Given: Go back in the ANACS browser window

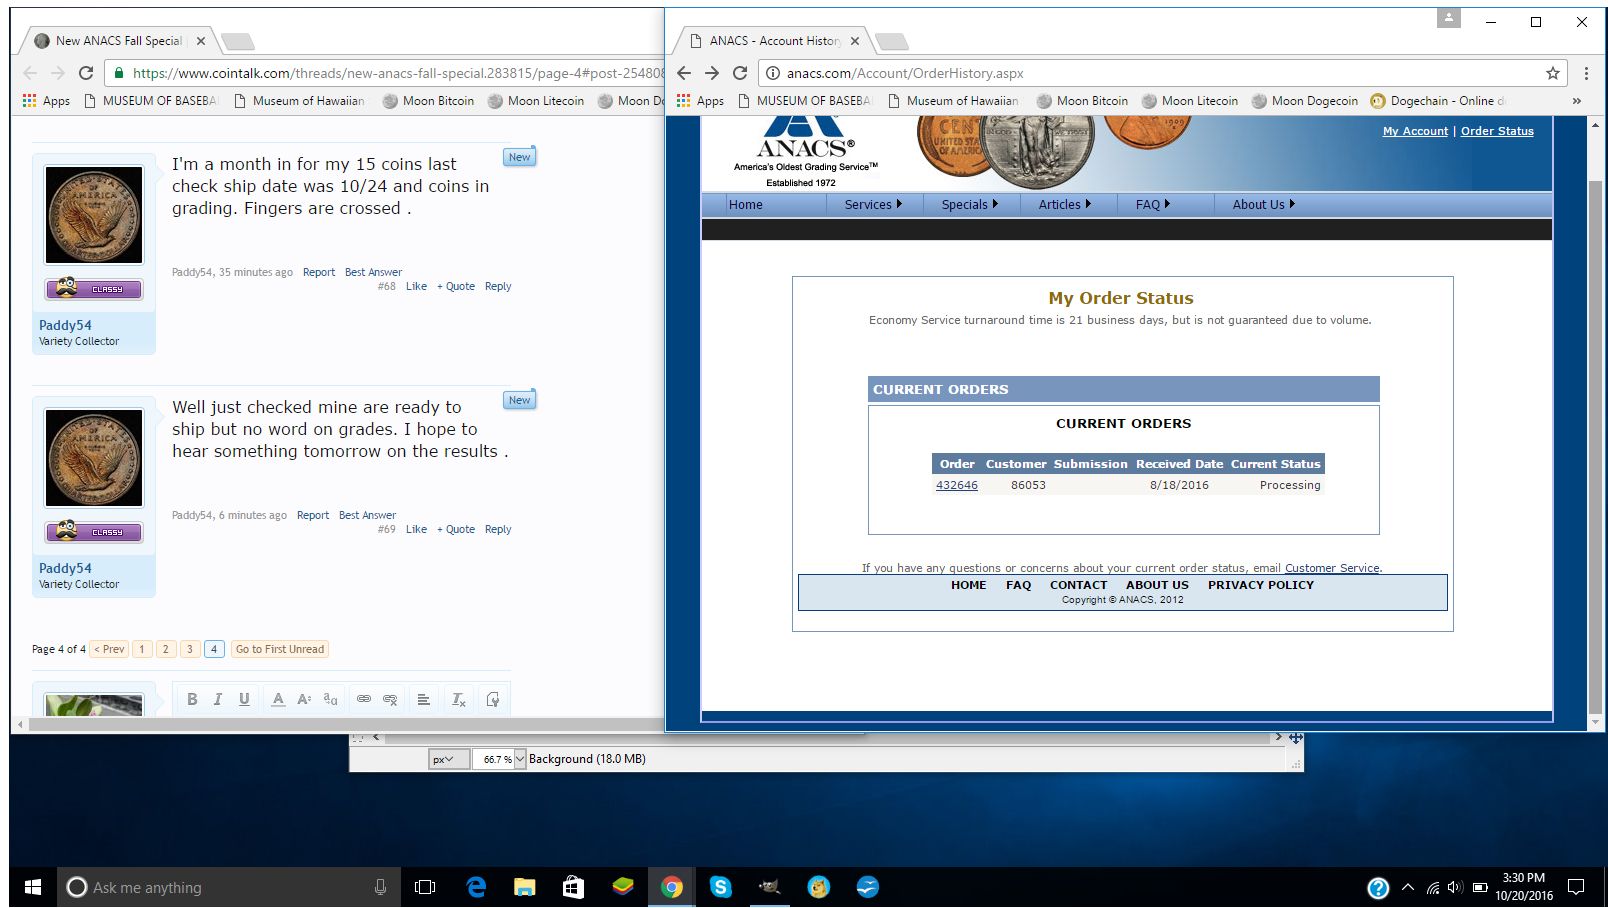Looking at the screenshot, I should pos(684,73).
